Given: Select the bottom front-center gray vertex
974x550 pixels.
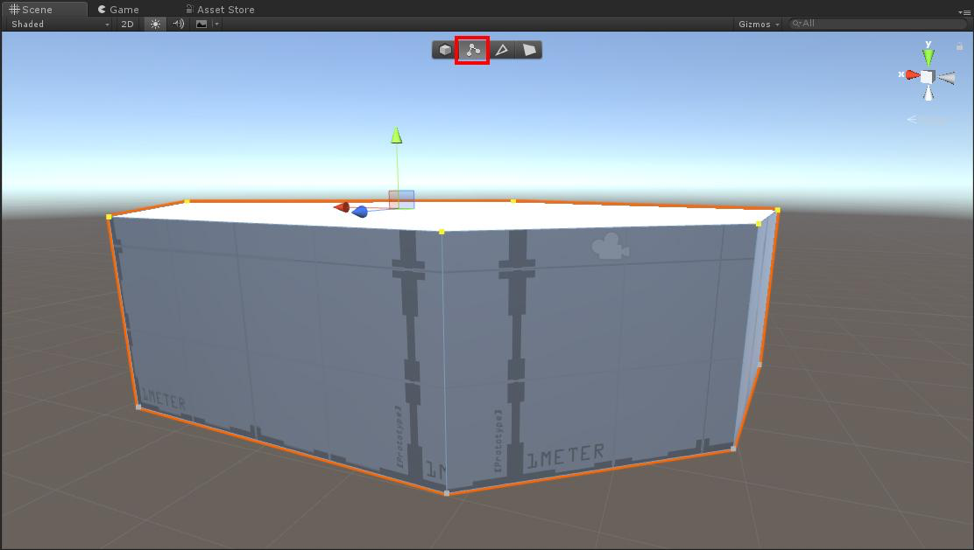Looking at the screenshot, I should tap(447, 493).
